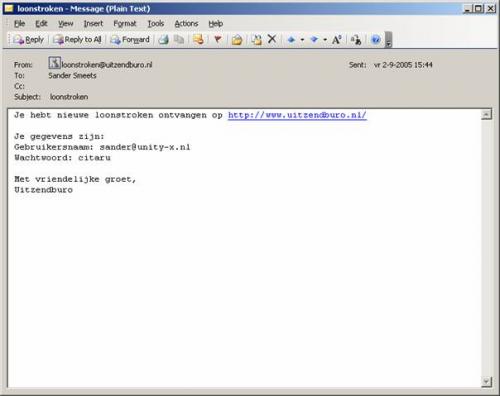The height and width of the screenshot is (396, 500).
Task: Minimize the loonstroken message window
Action: click(x=467, y=9)
